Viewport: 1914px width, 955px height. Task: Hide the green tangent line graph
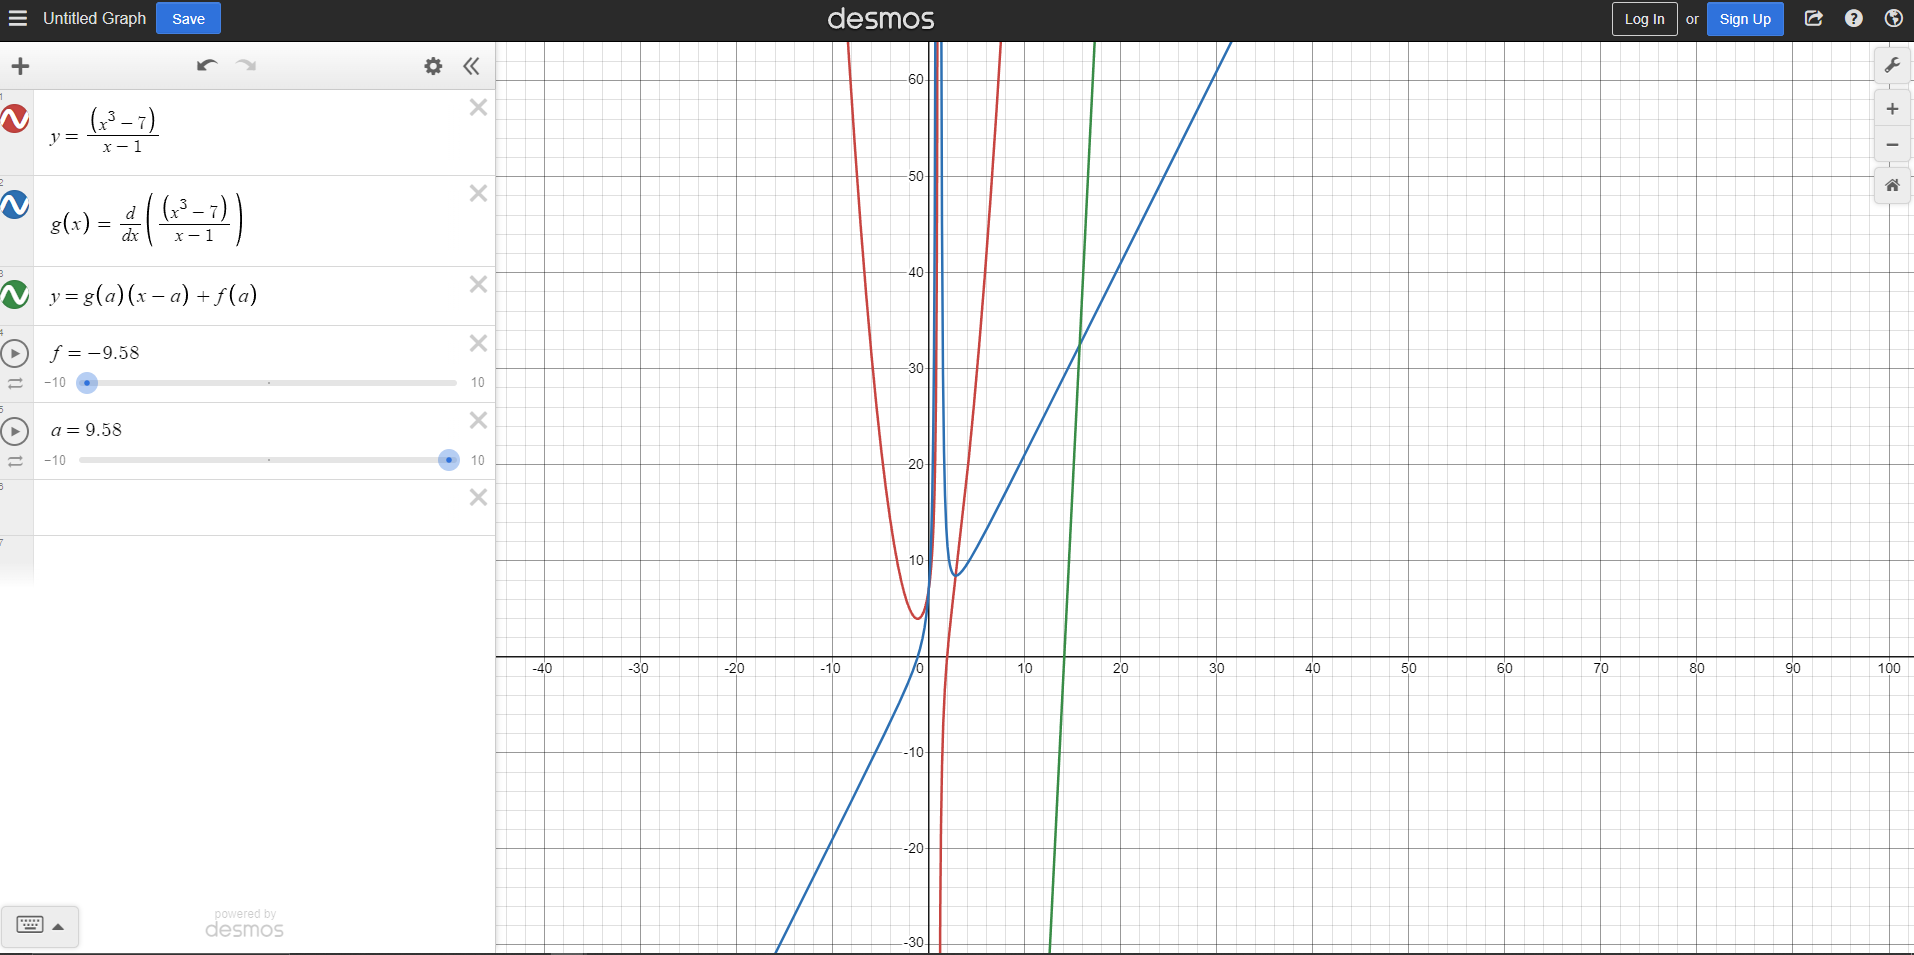click(x=15, y=295)
